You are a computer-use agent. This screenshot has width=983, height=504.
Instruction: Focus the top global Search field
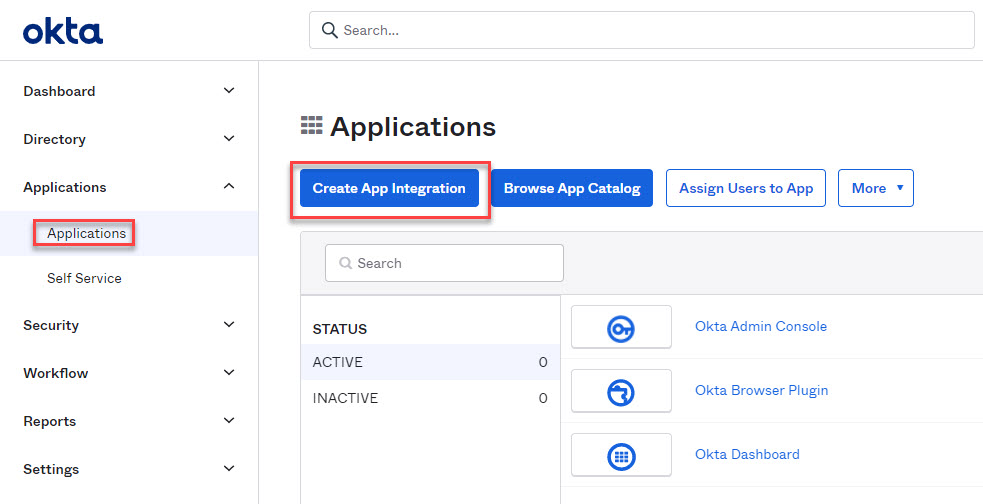pos(642,29)
